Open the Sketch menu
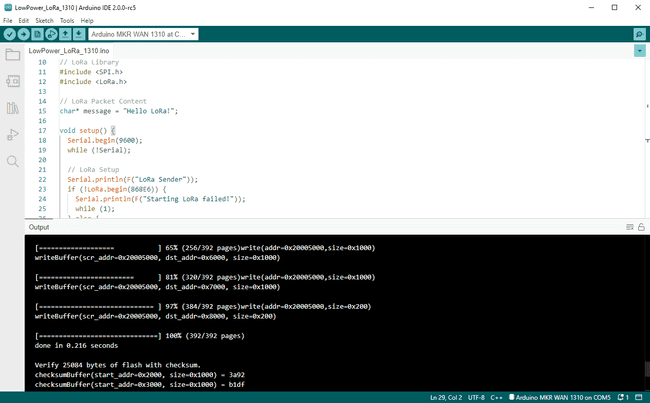The image size is (650, 403). click(x=44, y=20)
